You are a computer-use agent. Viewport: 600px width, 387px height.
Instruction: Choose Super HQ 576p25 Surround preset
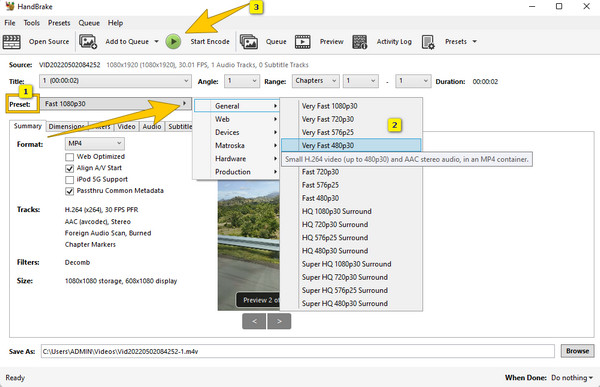click(351, 291)
